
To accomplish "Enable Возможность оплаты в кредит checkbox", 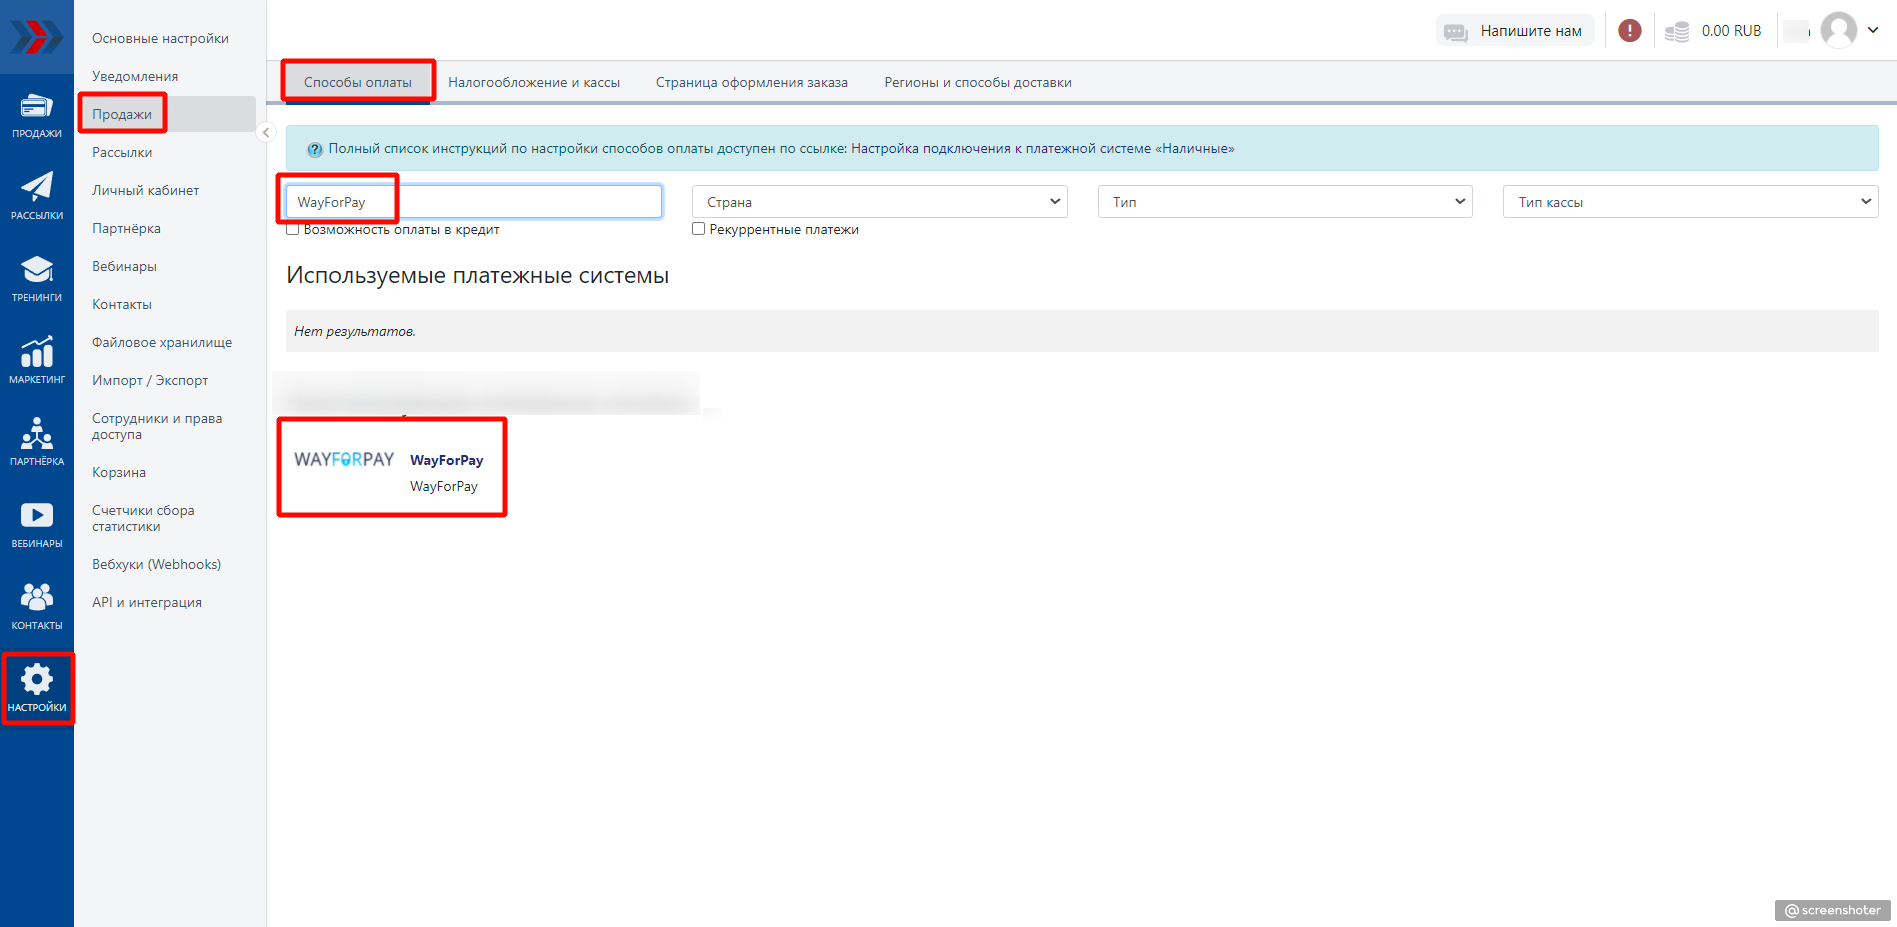I will [x=293, y=230].
